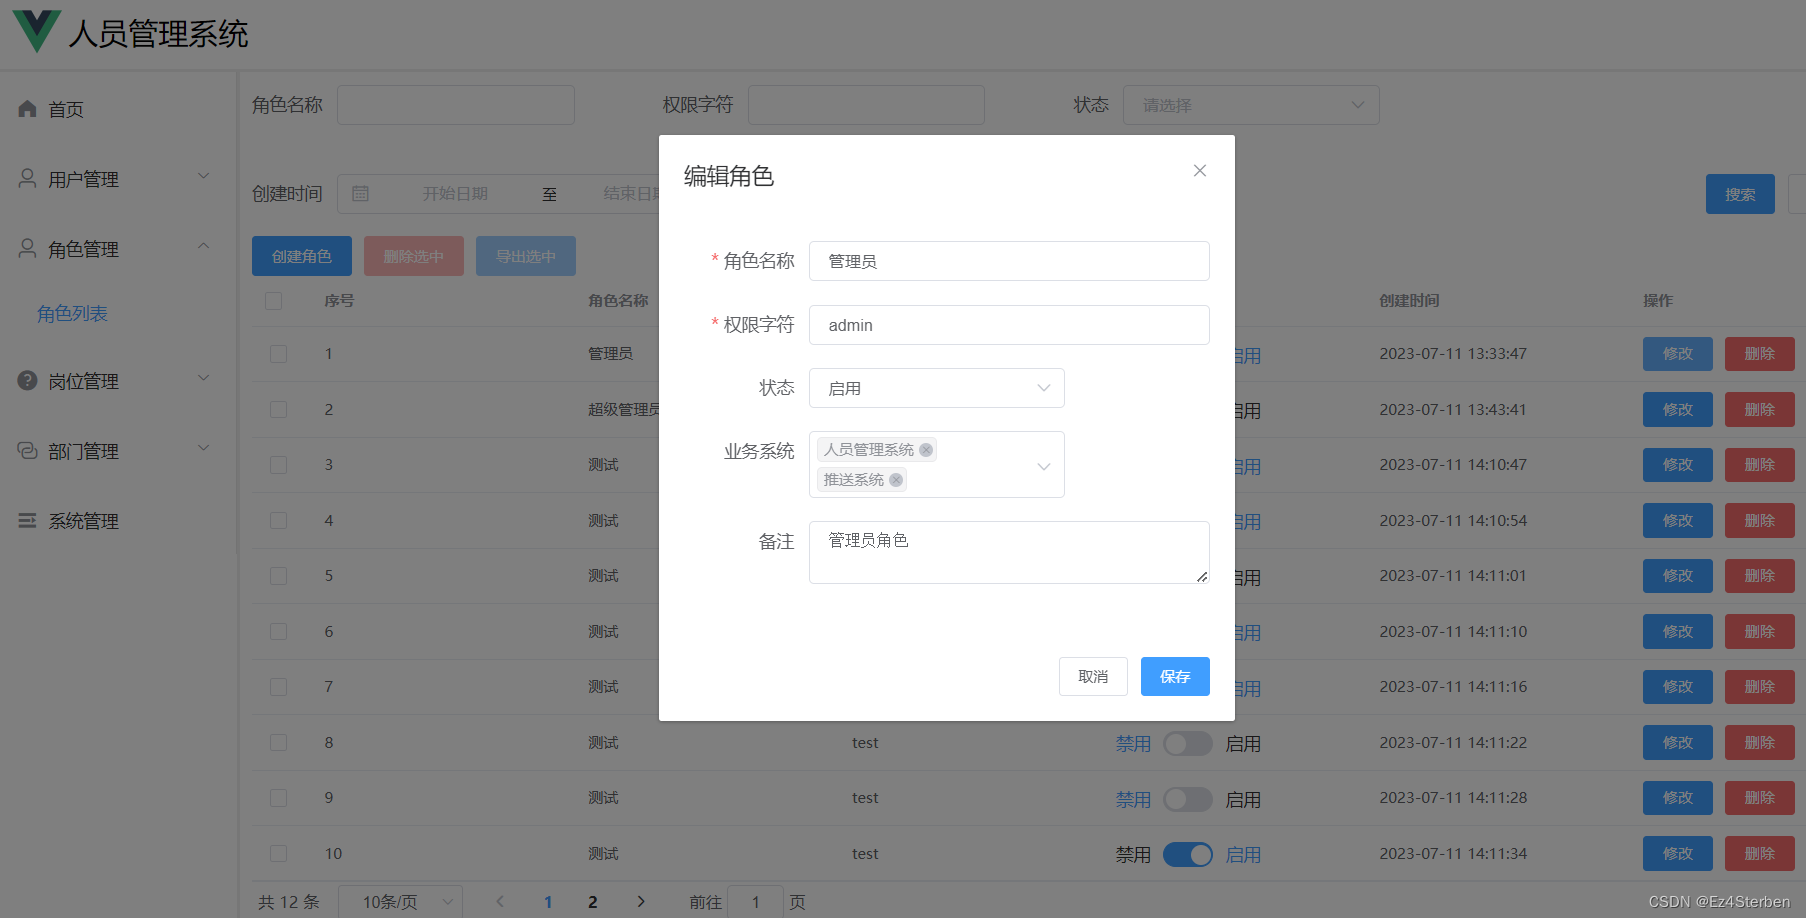Click the 角色名称 search filter field
The image size is (1806, 918).
(x=456, y=105)
